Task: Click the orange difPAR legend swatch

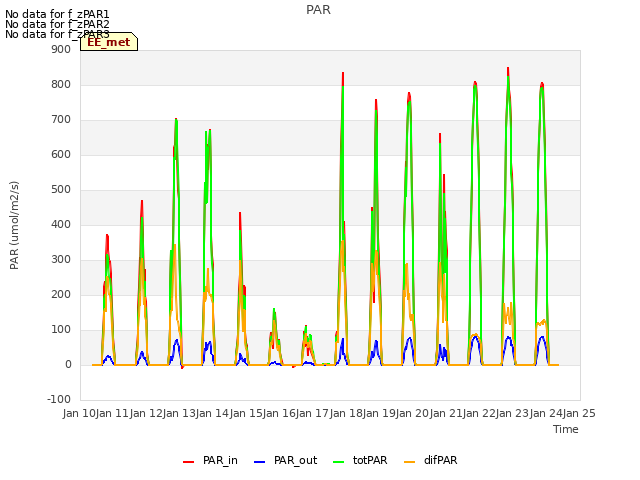Action: [x=409, y=462]
